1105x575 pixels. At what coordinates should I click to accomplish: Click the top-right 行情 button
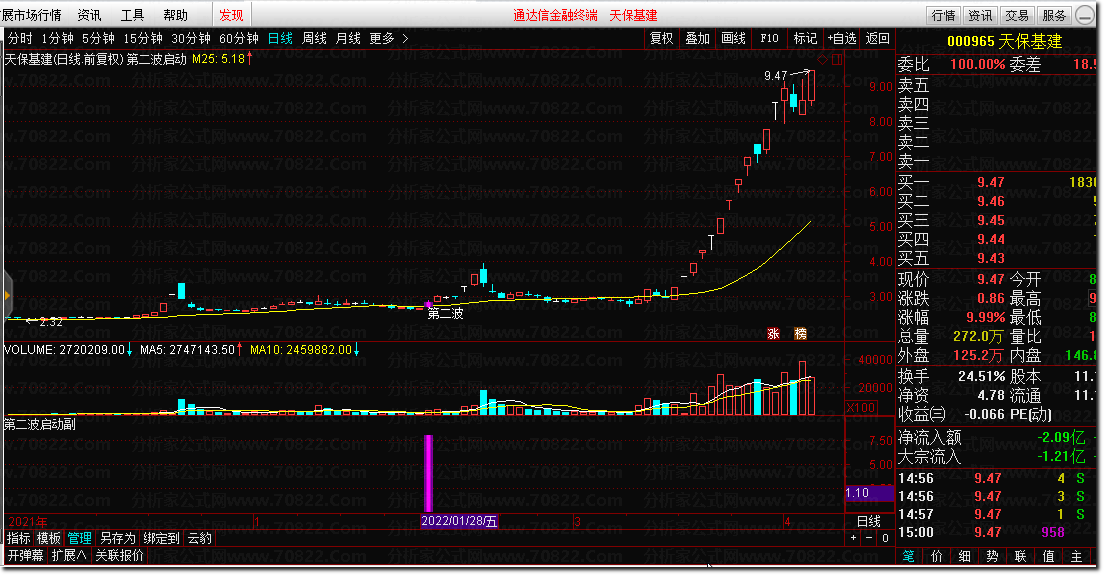coord(943,15)
